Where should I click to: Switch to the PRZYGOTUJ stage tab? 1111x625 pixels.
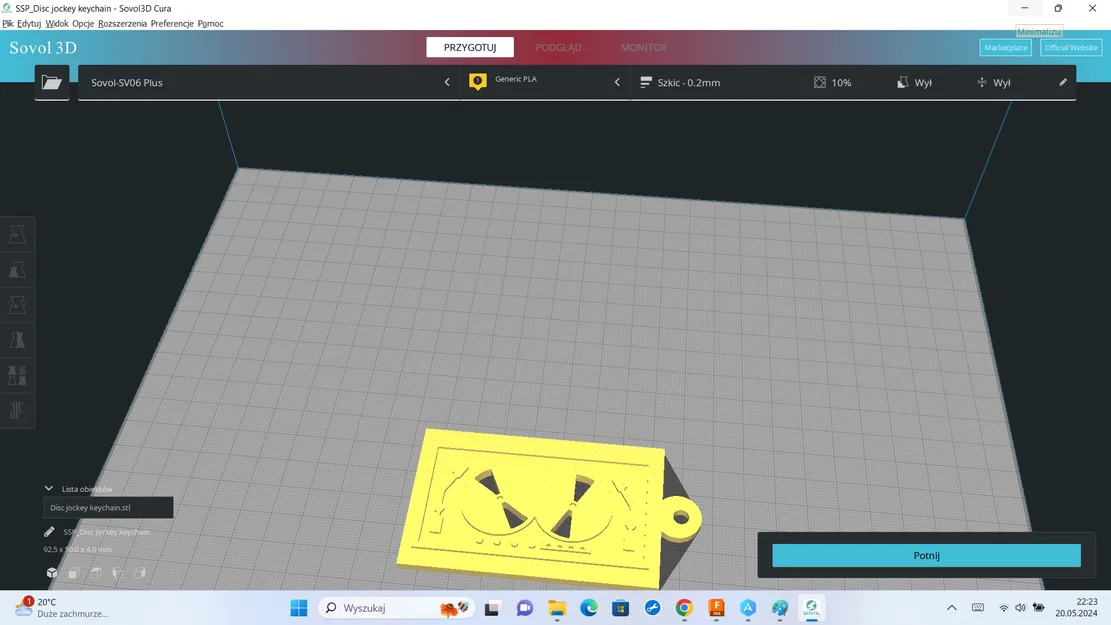click(470, 47)
